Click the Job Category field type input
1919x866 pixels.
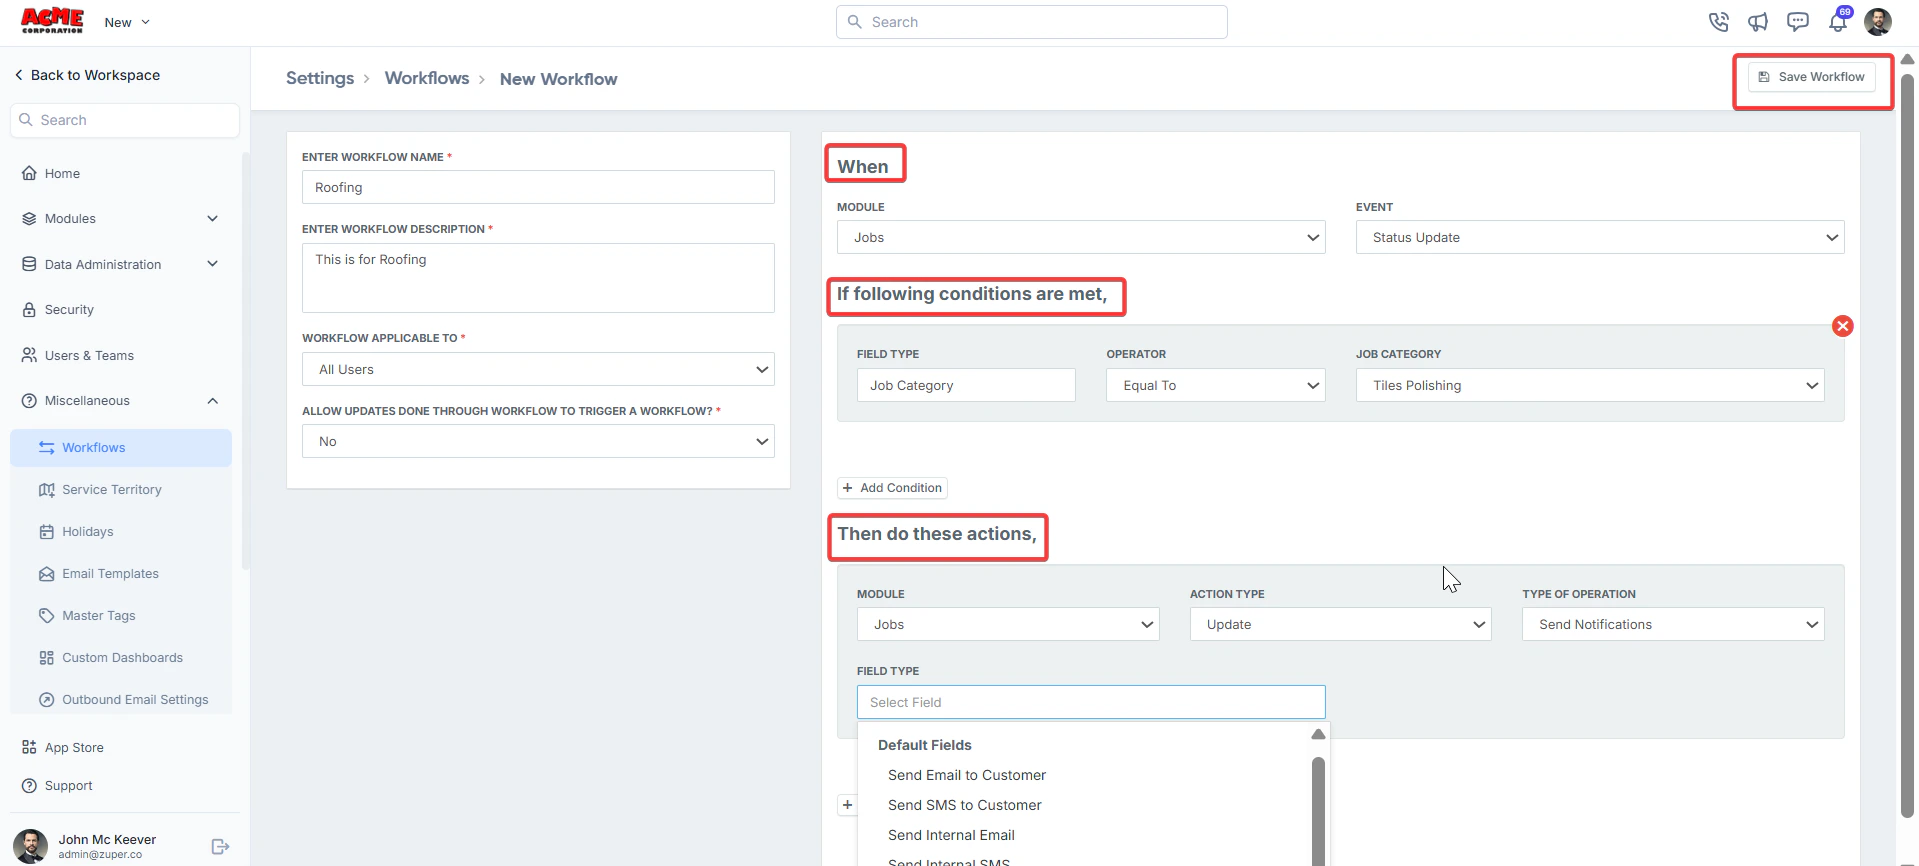pos(966,385)
